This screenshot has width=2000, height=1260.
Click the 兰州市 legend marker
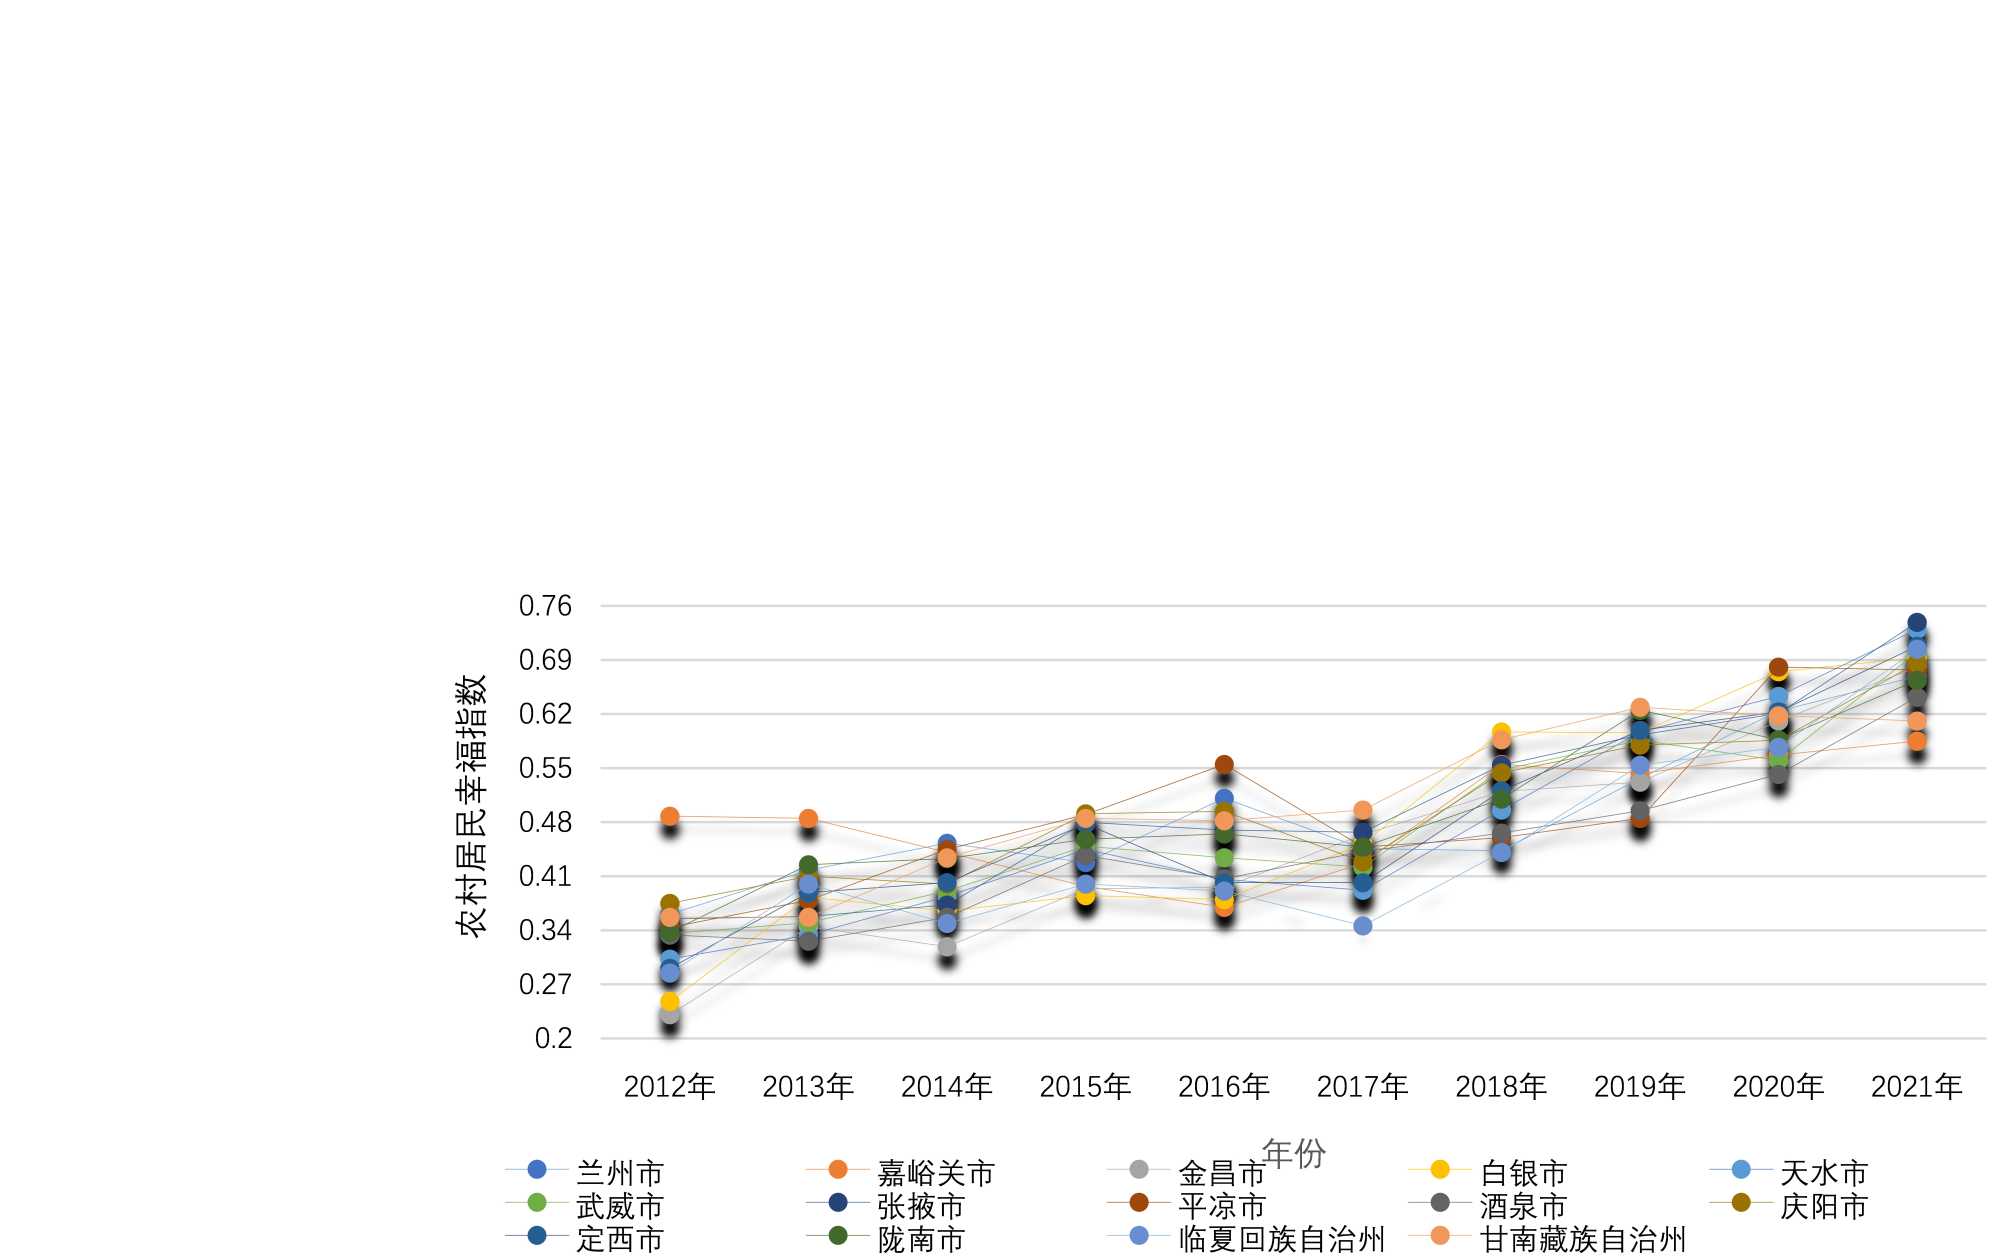click(537, 1169)
